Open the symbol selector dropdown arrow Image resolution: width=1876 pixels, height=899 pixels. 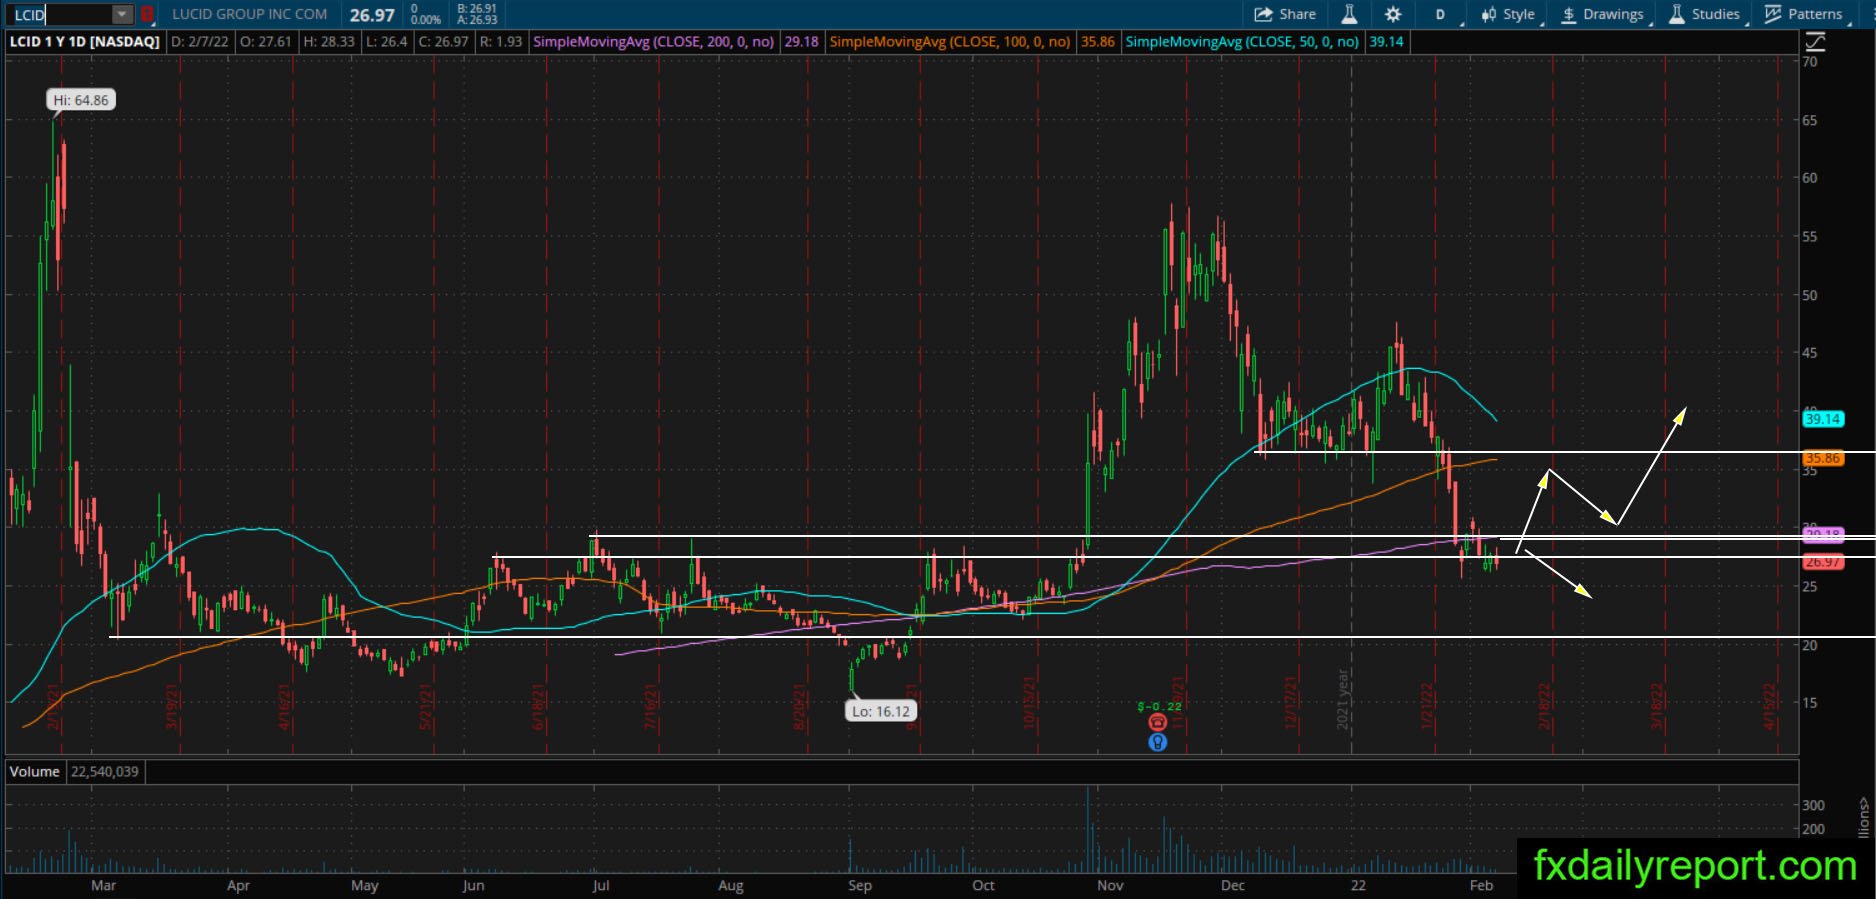point(122,15)
